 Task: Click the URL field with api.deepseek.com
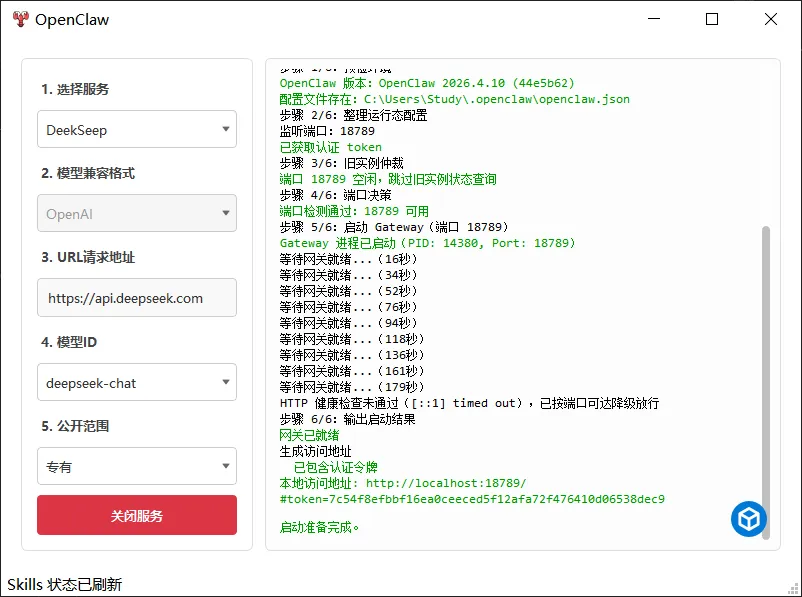(137, 298)
